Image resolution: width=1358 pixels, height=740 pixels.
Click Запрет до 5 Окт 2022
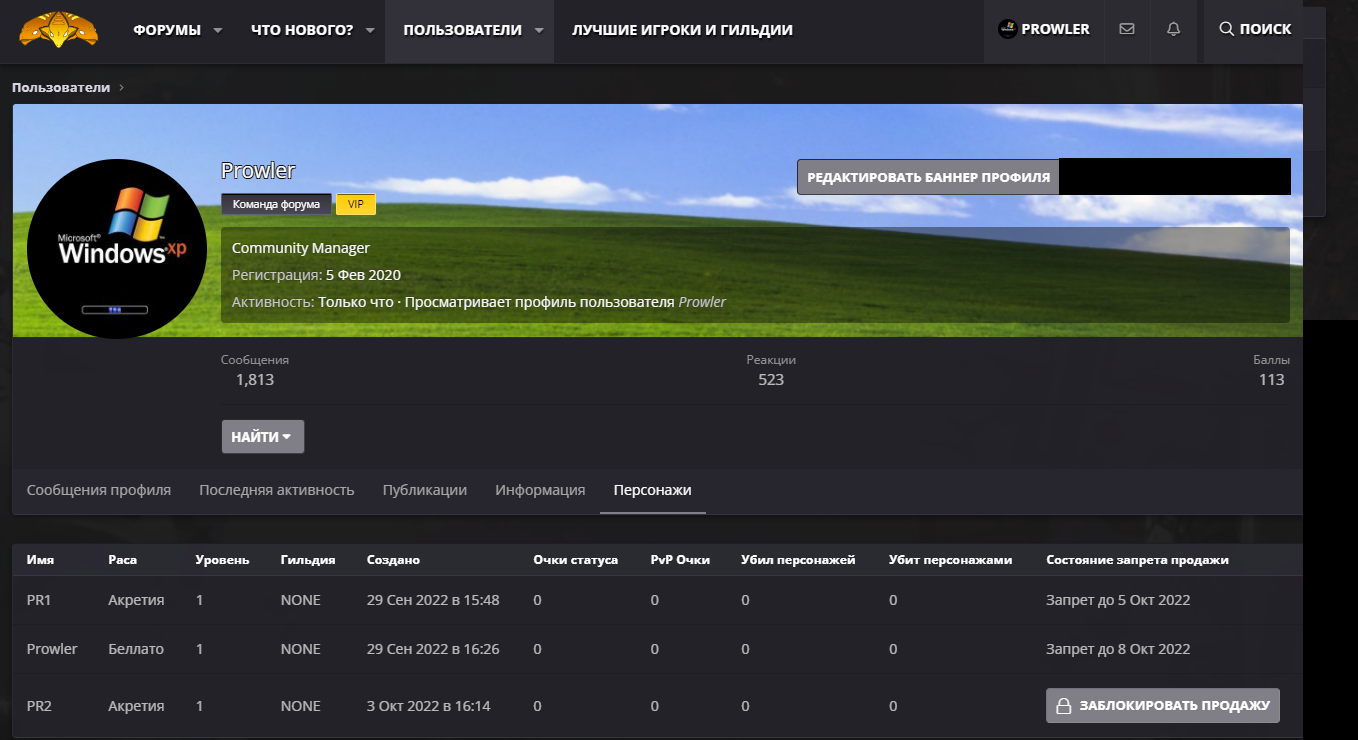pos(1118,600)
